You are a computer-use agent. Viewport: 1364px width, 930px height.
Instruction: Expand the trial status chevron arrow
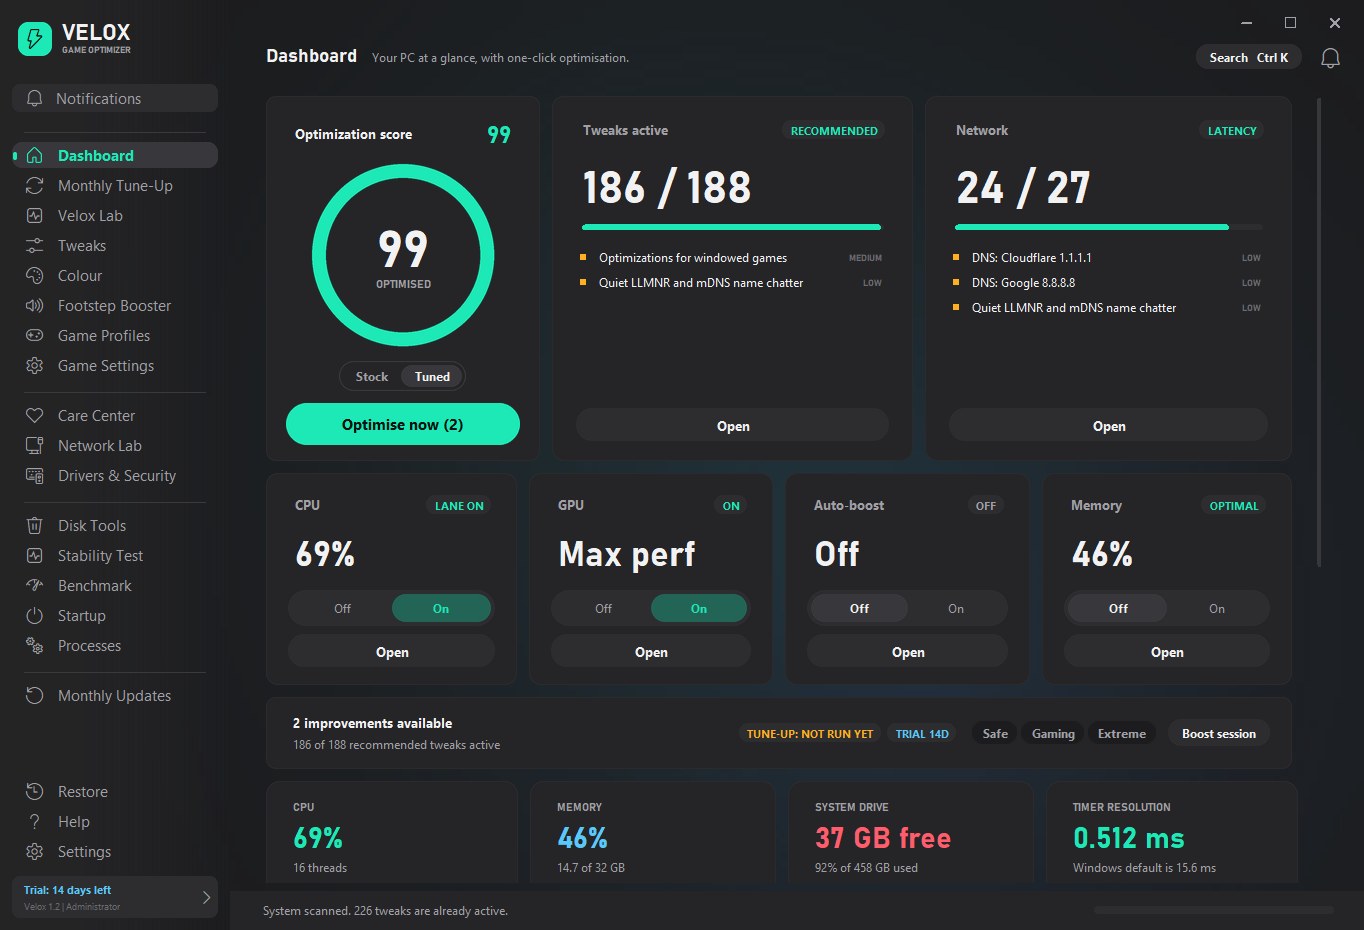[x=206, y=897]
